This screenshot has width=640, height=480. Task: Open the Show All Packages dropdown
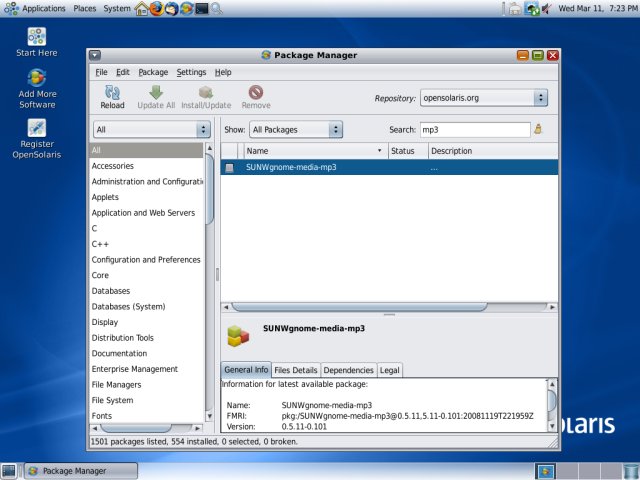click(296, 129)
